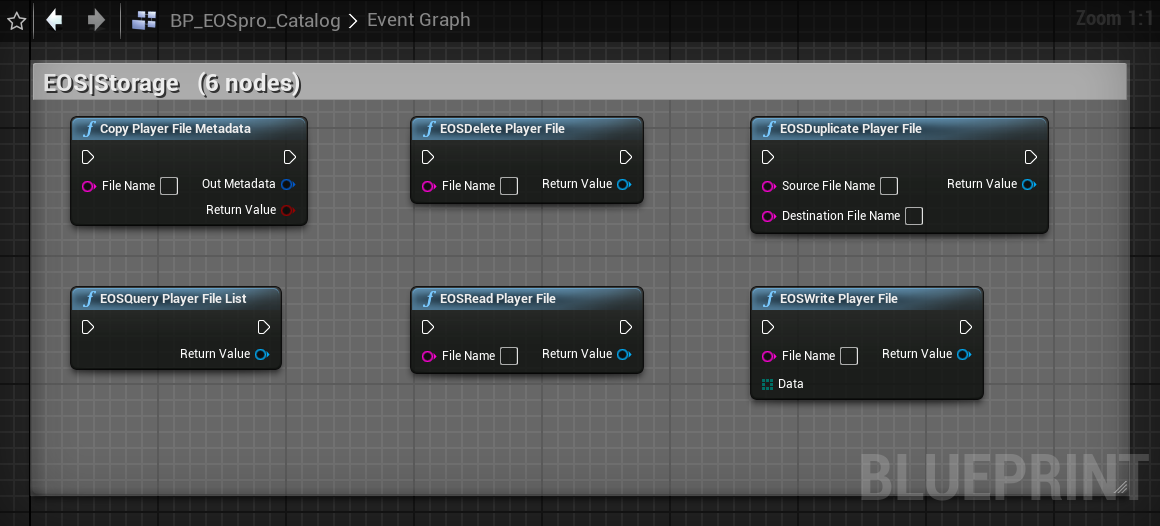Click File Name text box on EOSRead Player File
Screen dimensions: 1160x526
(509, 356)
